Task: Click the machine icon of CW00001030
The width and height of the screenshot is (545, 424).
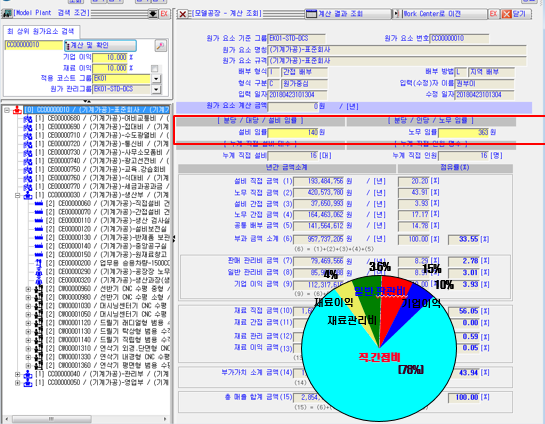Action: pyautogui.click(x=39, y=306)
